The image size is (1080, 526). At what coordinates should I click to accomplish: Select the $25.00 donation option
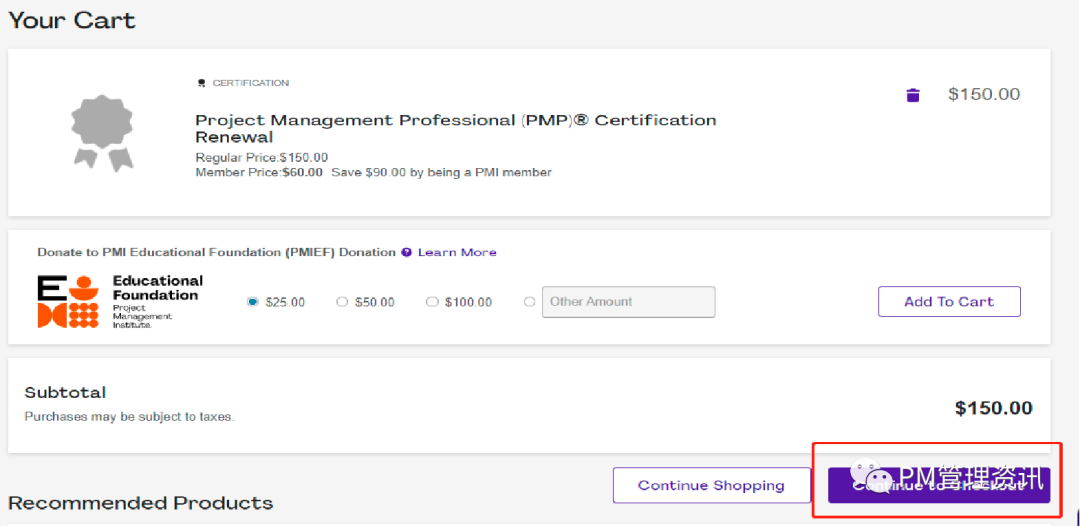tap(252, 302)
